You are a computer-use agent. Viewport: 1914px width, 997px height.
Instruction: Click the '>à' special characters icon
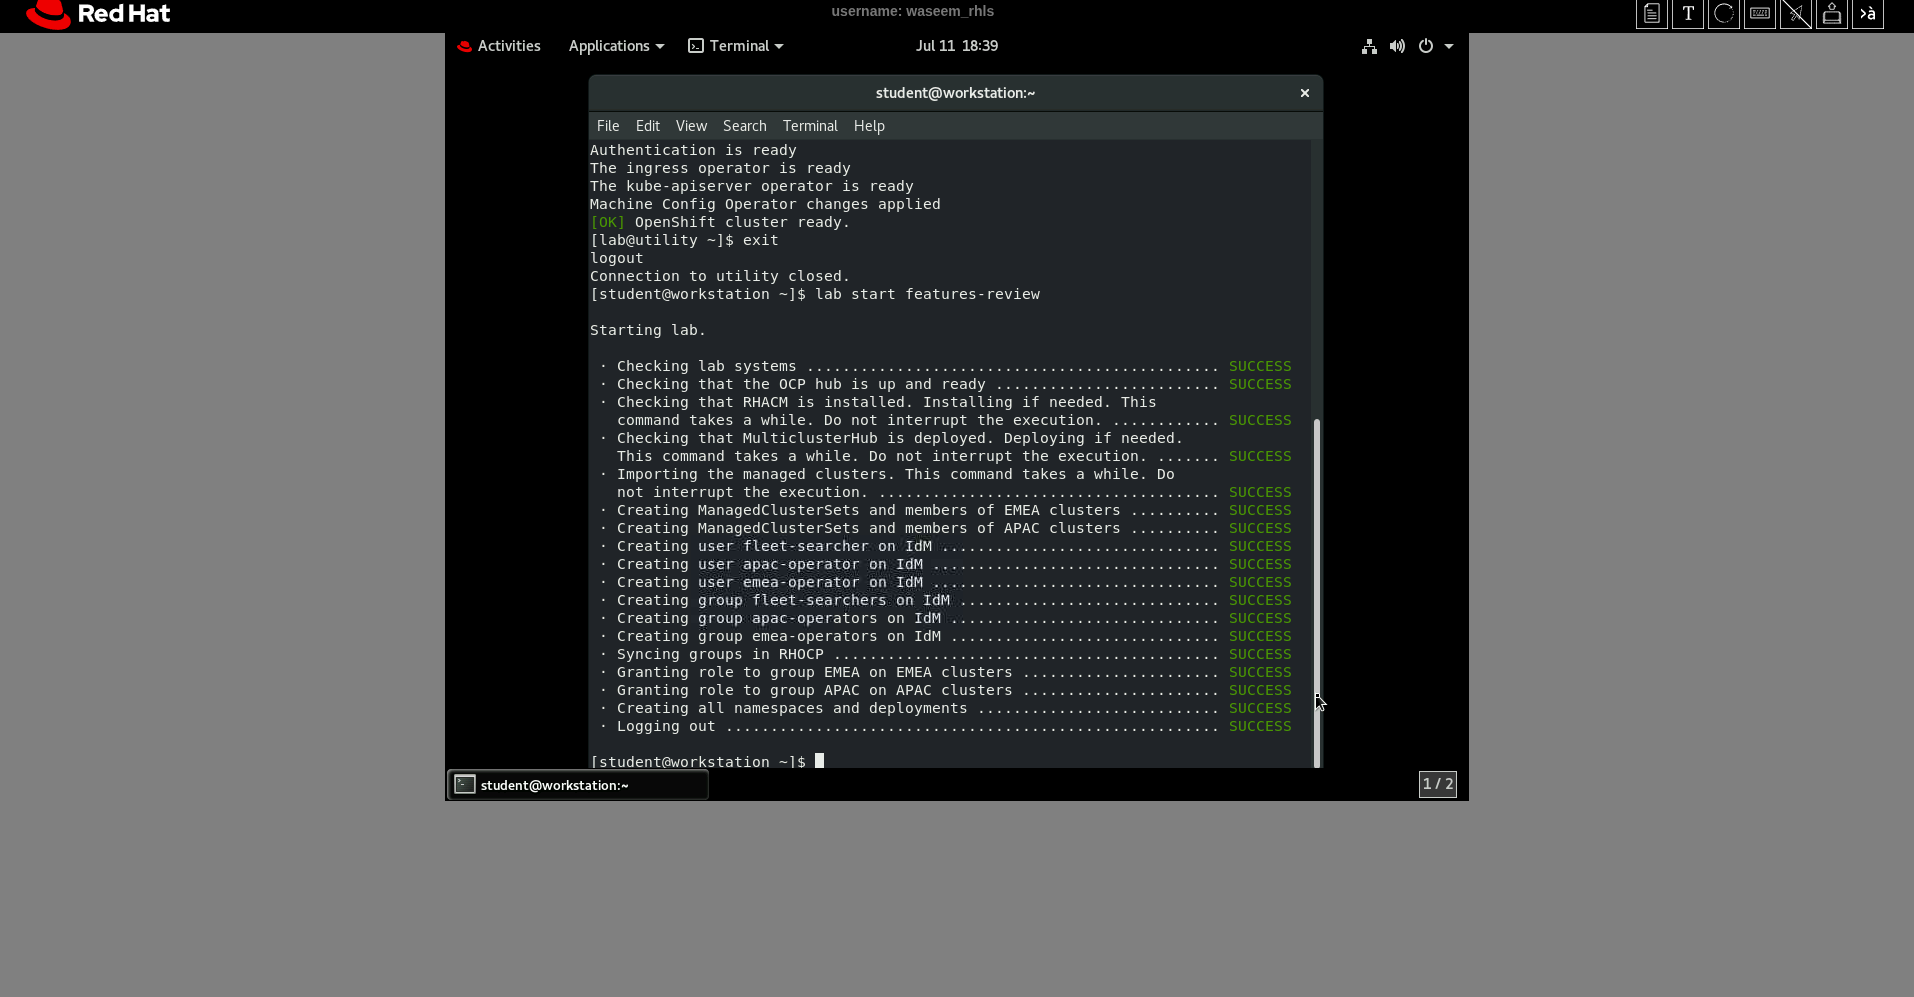coord(1868,14)
